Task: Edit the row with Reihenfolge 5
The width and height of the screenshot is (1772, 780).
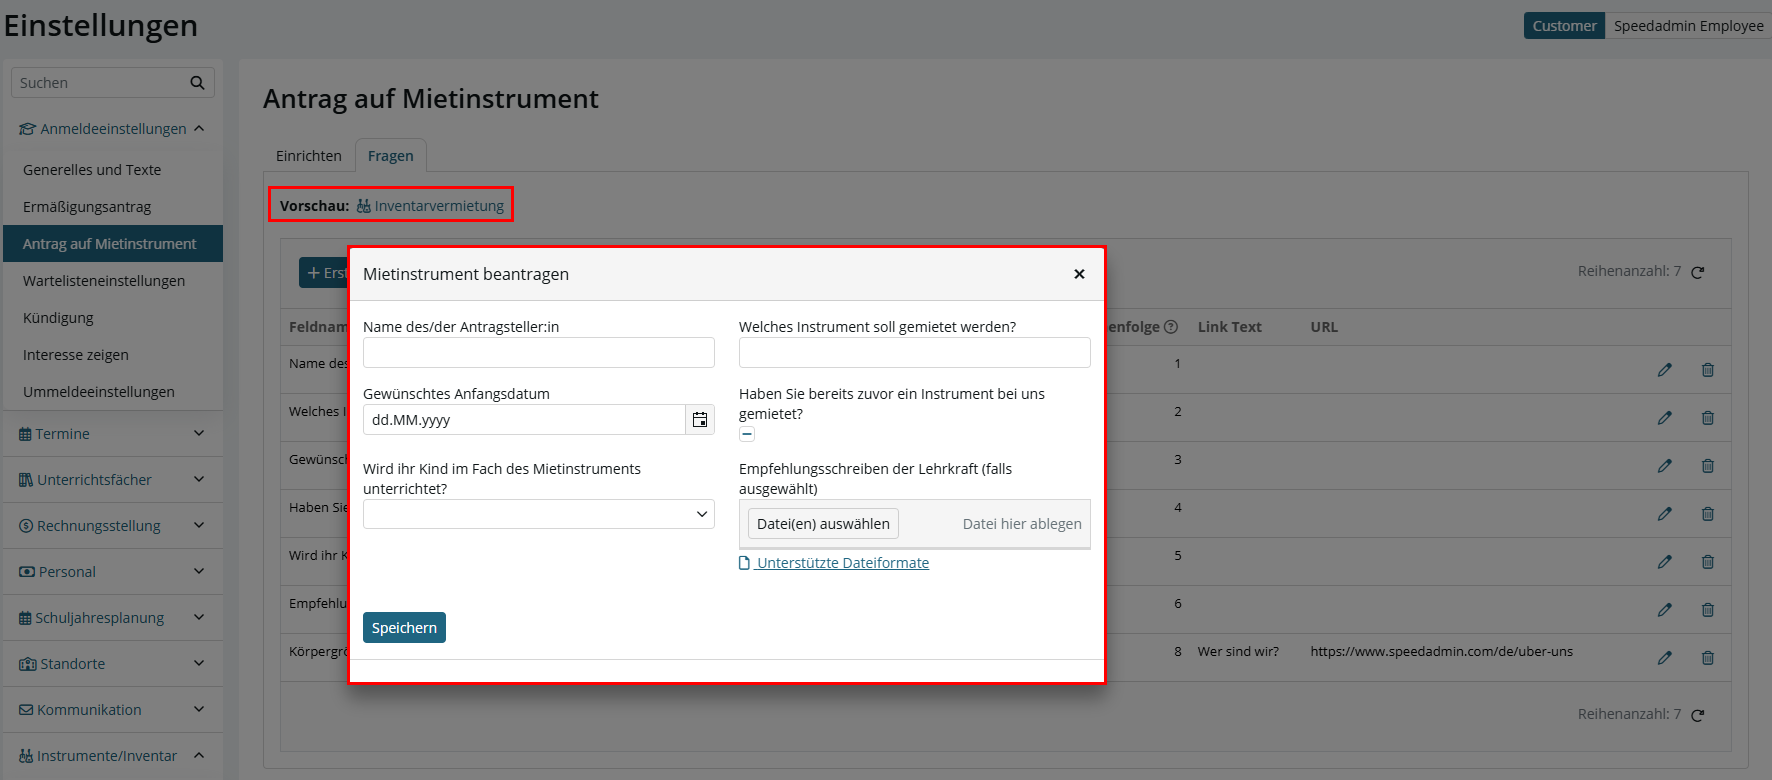Action: pos(1664,562)
